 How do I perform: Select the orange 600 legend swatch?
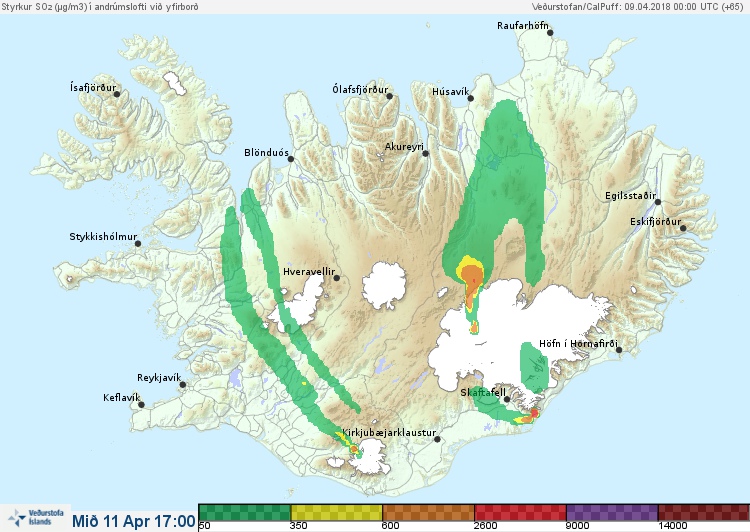pyautogui.click(x=429, y=512)
